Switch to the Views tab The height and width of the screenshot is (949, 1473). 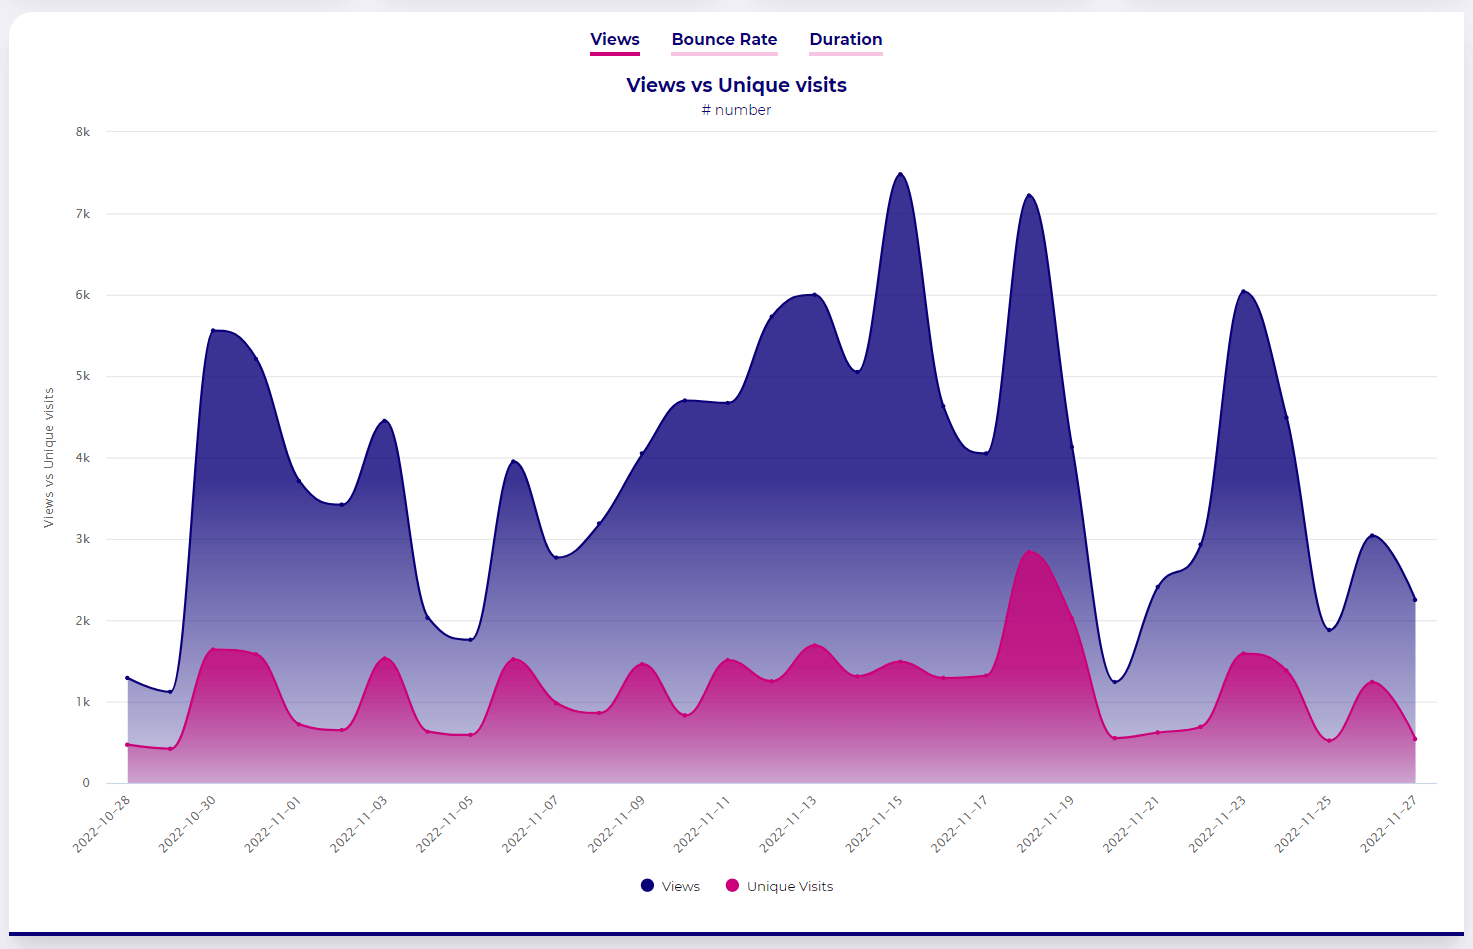(614, 40)
